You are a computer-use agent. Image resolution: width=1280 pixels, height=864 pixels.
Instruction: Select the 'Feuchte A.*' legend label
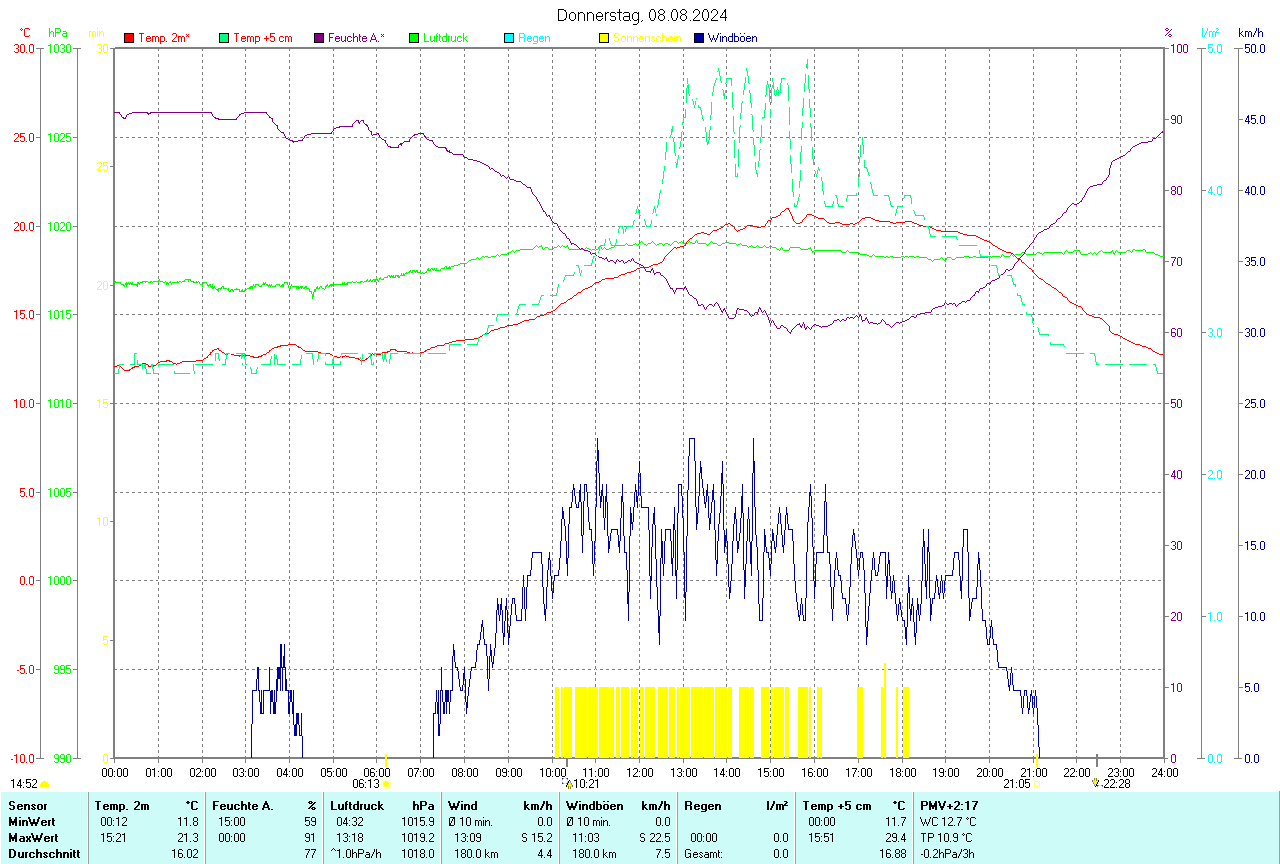click(x=356, y=38)
